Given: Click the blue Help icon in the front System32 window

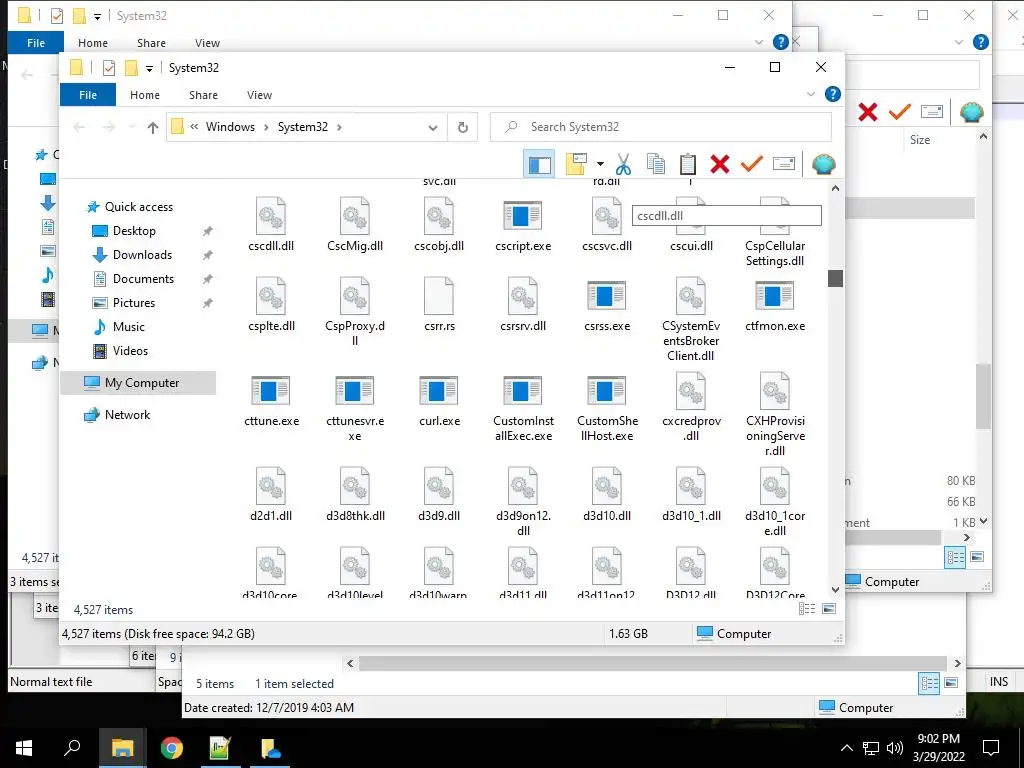Looking at the screenshot, I should 833,95.
